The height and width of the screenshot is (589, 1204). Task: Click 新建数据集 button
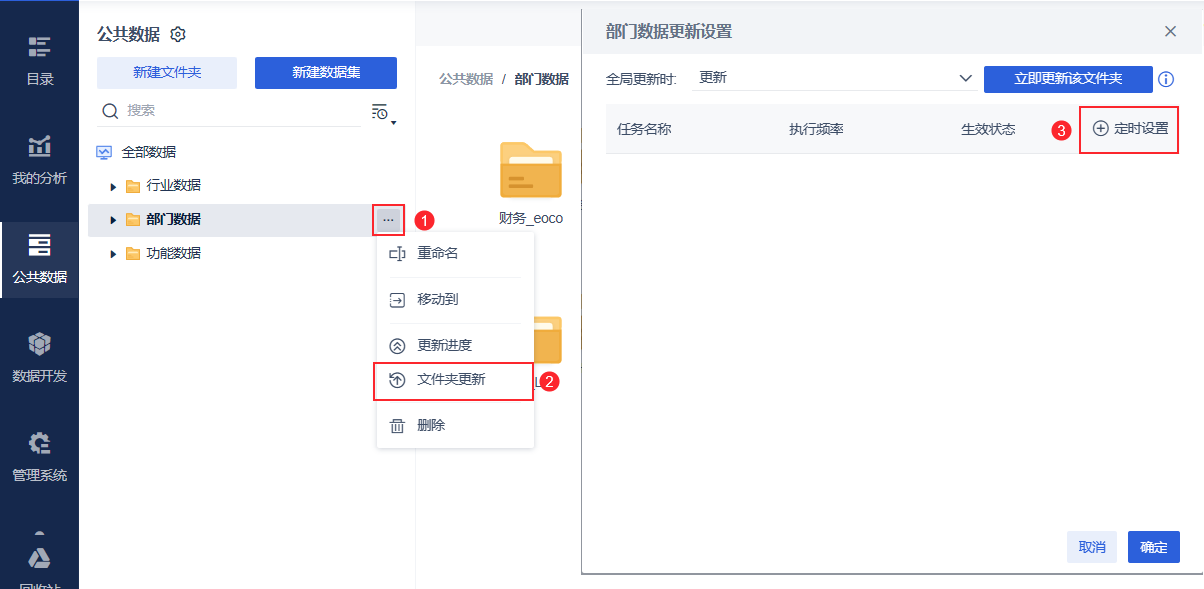tap(326, 73)
